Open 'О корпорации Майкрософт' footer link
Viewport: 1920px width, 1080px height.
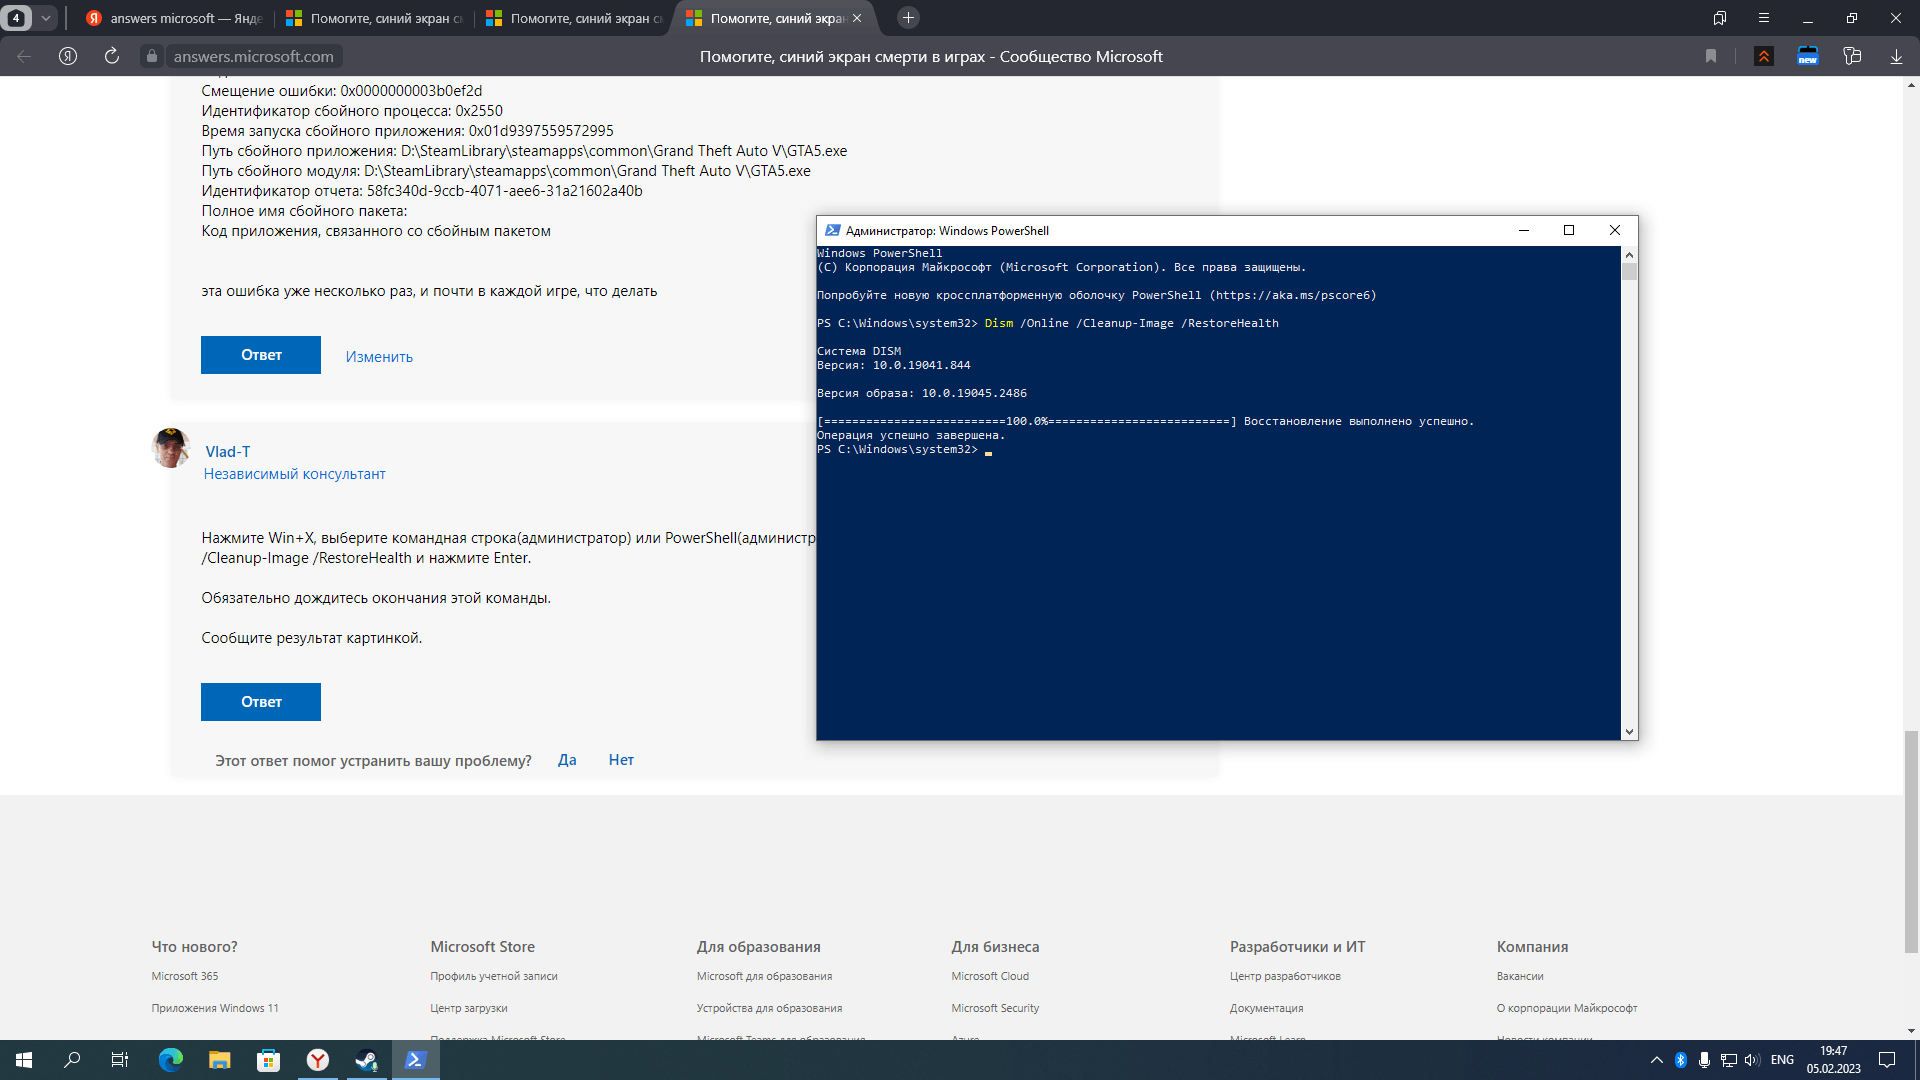point(1567,1008)
